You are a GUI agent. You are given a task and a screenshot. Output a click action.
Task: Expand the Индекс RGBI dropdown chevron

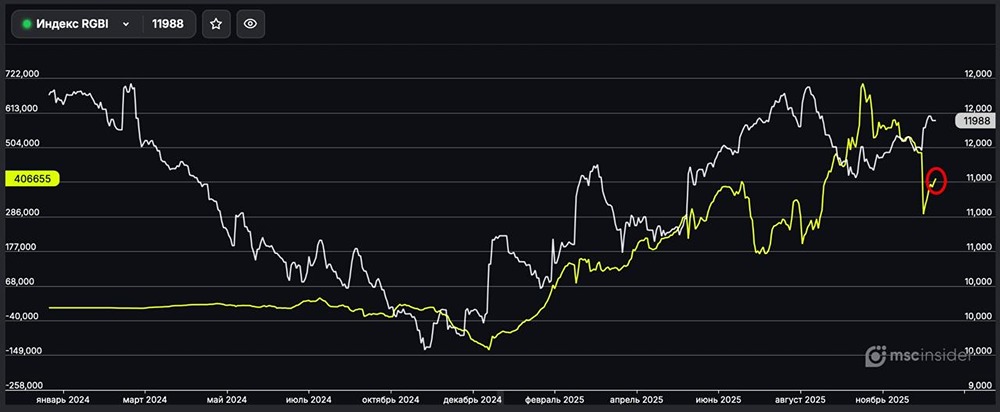pos(126,24)
